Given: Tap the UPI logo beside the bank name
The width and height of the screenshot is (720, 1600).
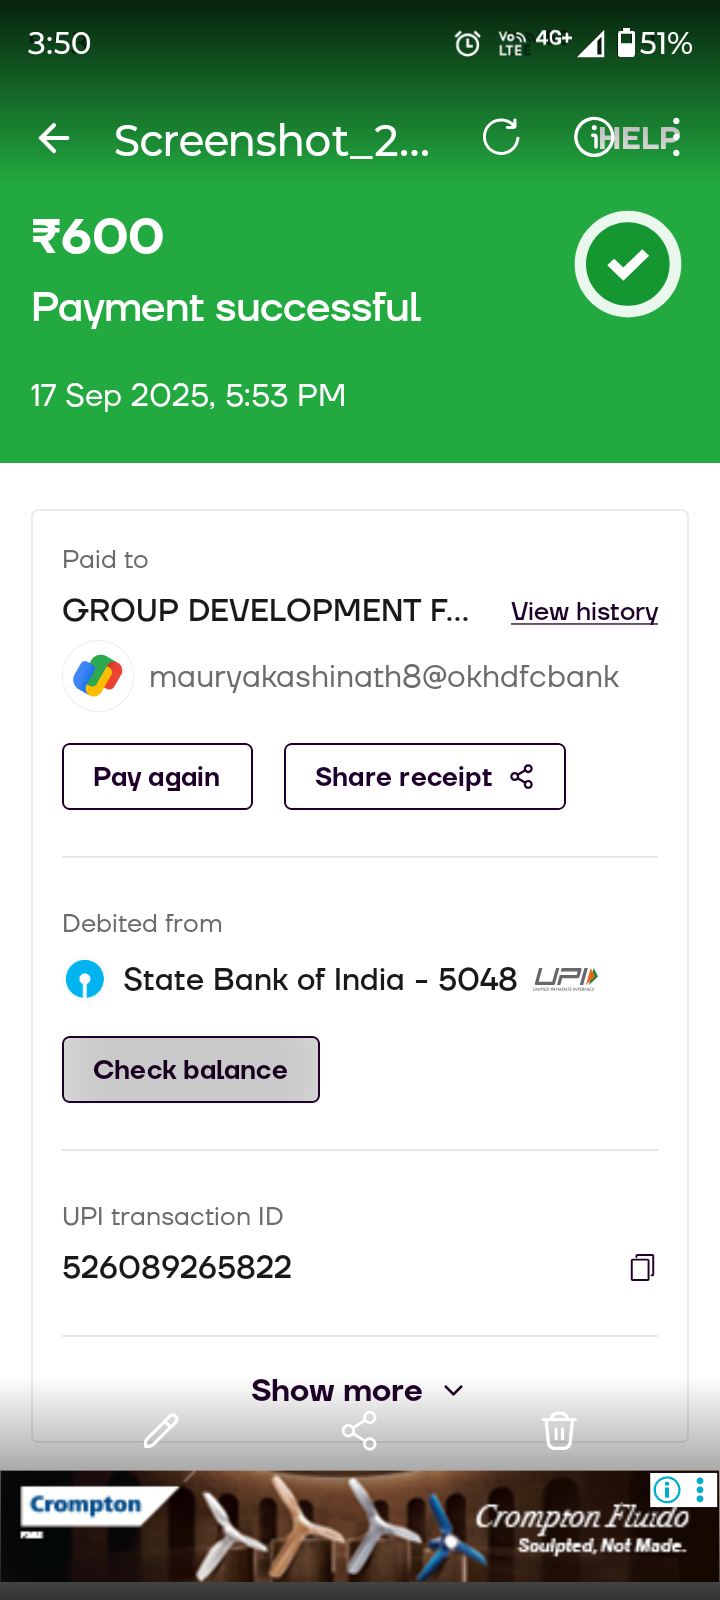Looking at the screenshot, I should click(x=565, y=978).
